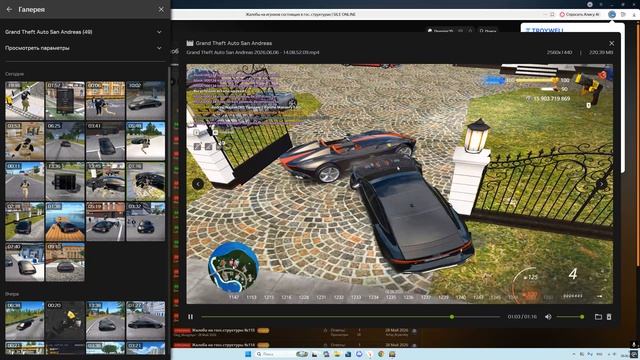Open the clip showing car on wooden pier
Image resolution: width=640 pixels, height=360 pixels.
[65, 222]
